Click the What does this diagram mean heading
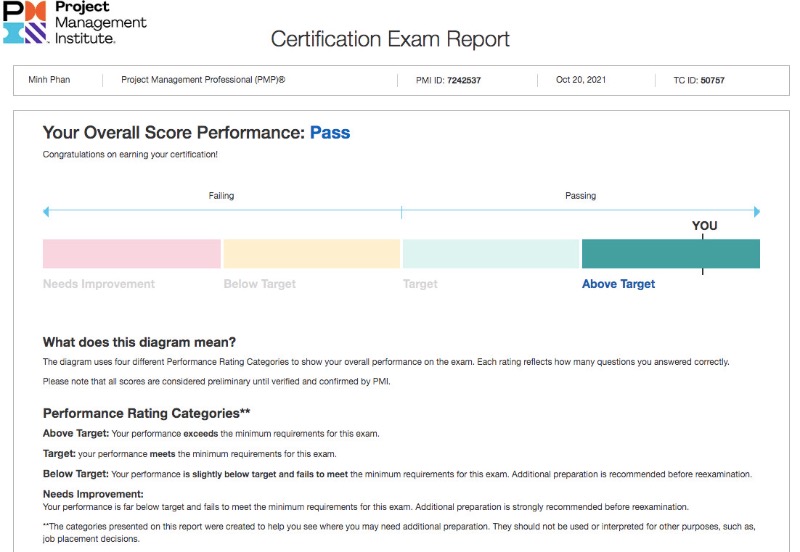 [x=139, y=342]
